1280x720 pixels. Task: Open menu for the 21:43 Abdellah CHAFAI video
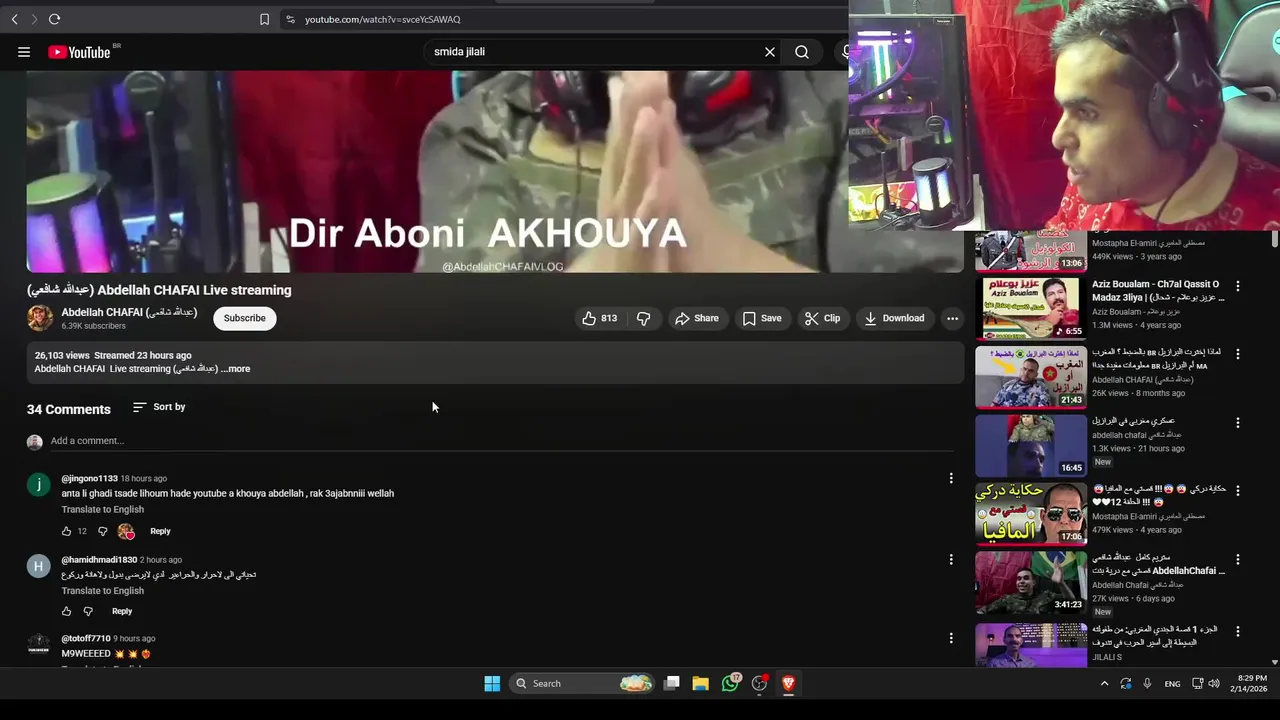coord(1238,354)
